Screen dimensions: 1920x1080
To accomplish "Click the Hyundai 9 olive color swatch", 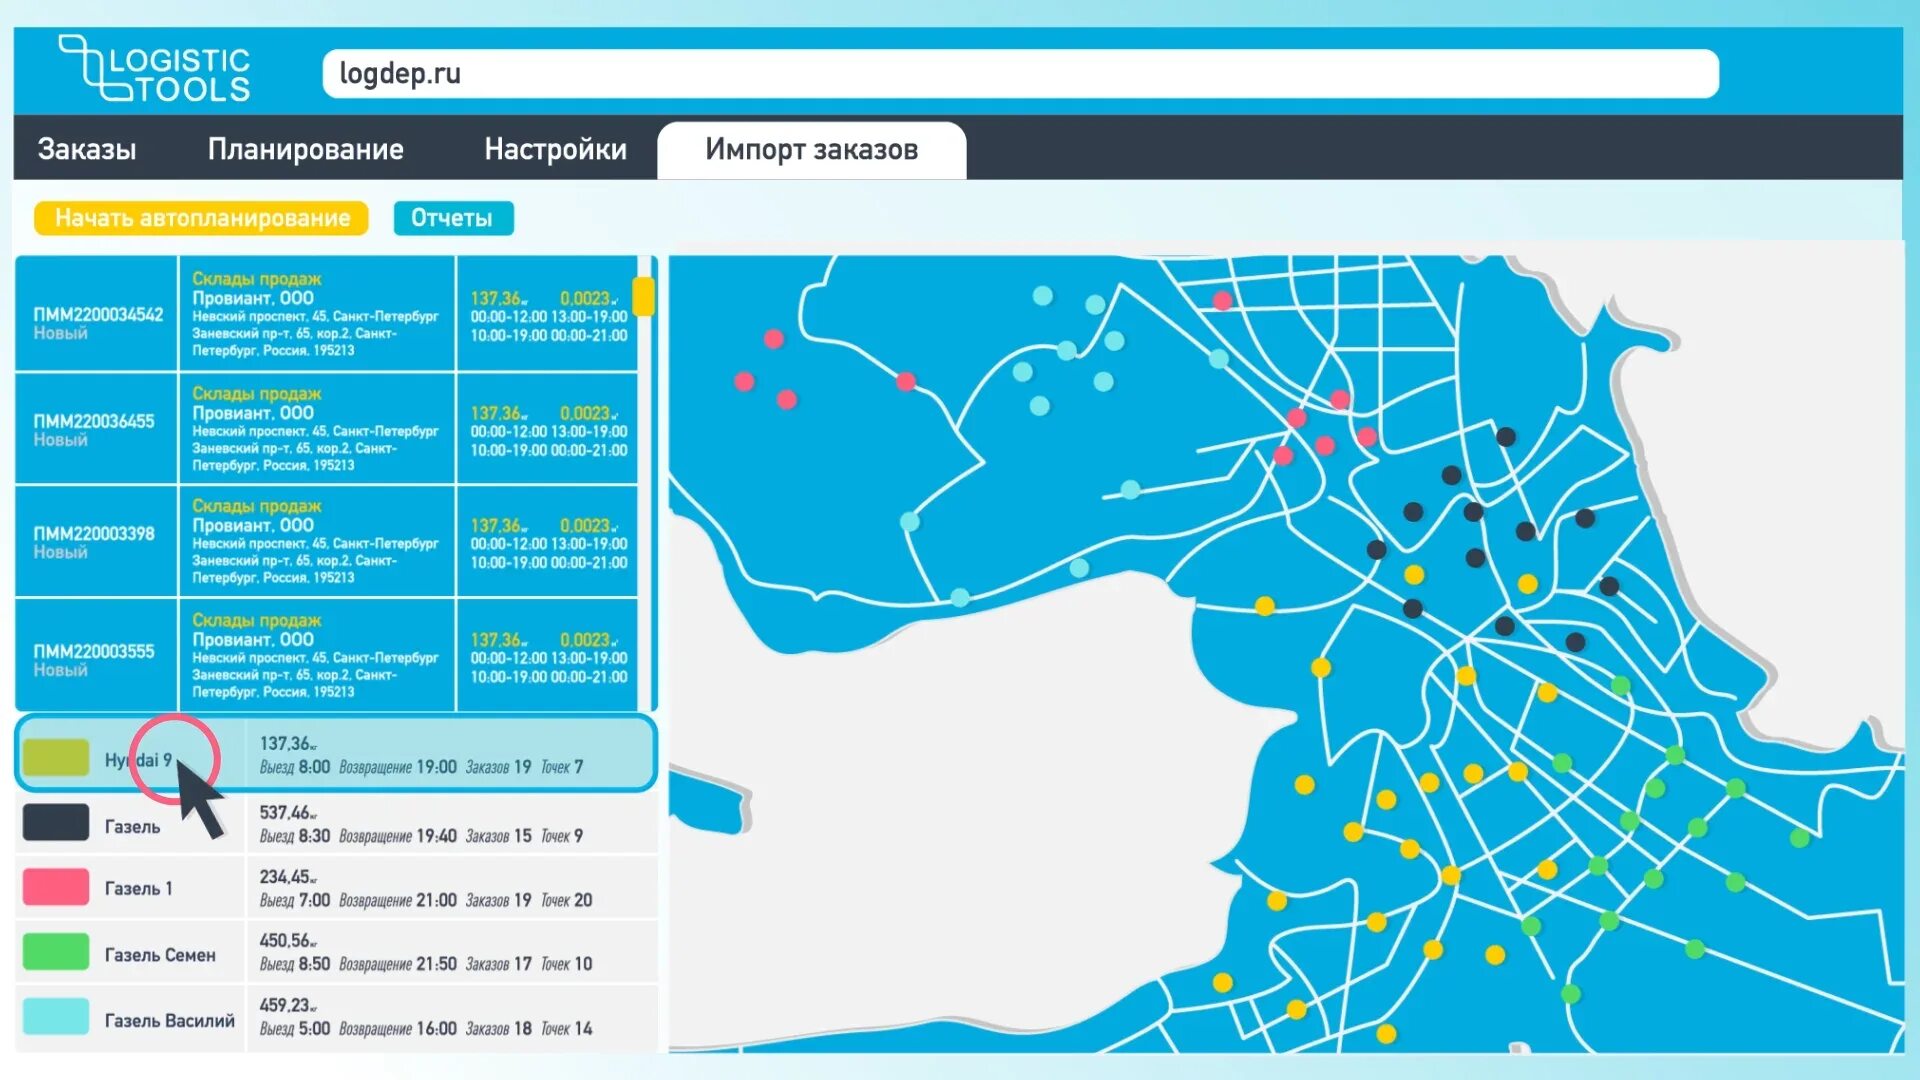I will pyautogui.click(x=56, y=758).
